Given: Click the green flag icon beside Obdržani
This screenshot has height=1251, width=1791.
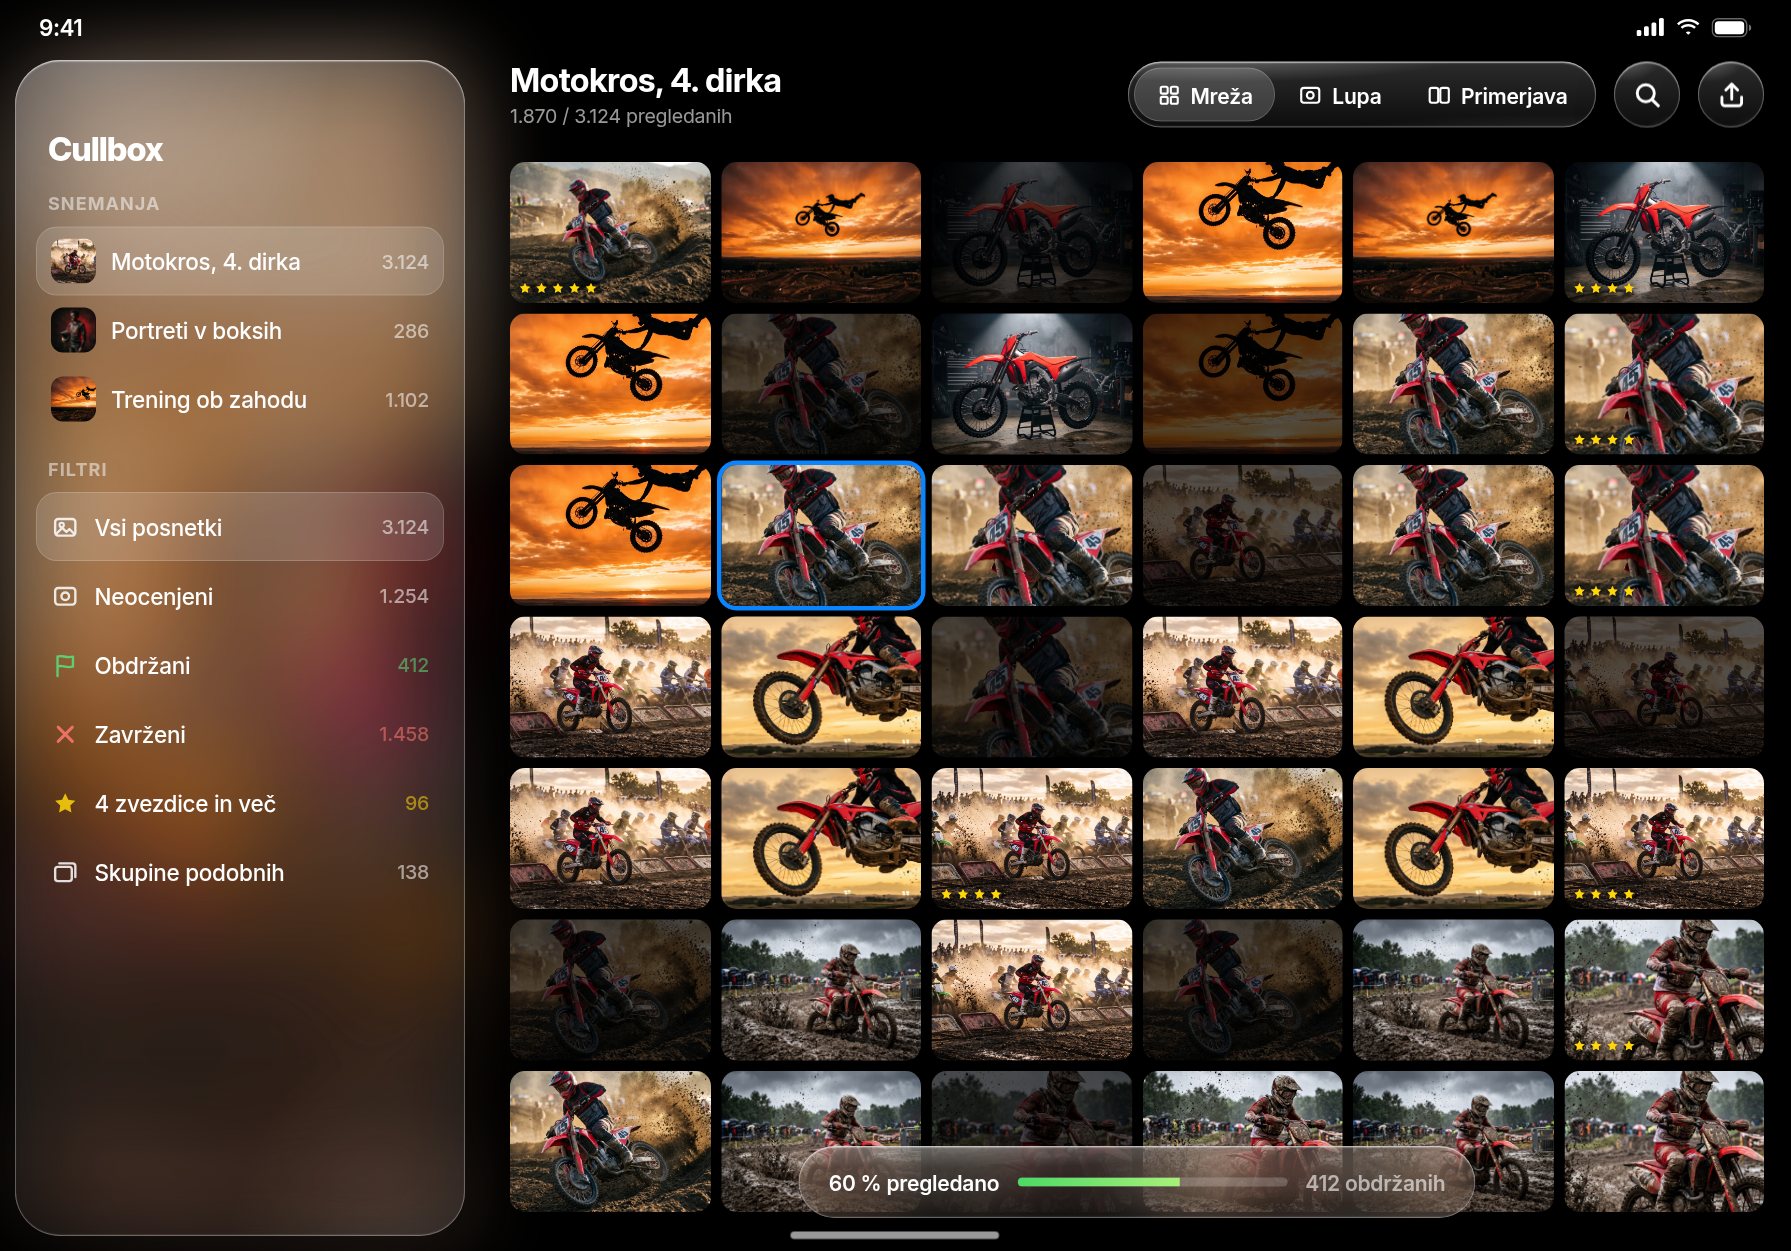Looking at the screenshot, I should pyautogui.click(x=65, y=666).
